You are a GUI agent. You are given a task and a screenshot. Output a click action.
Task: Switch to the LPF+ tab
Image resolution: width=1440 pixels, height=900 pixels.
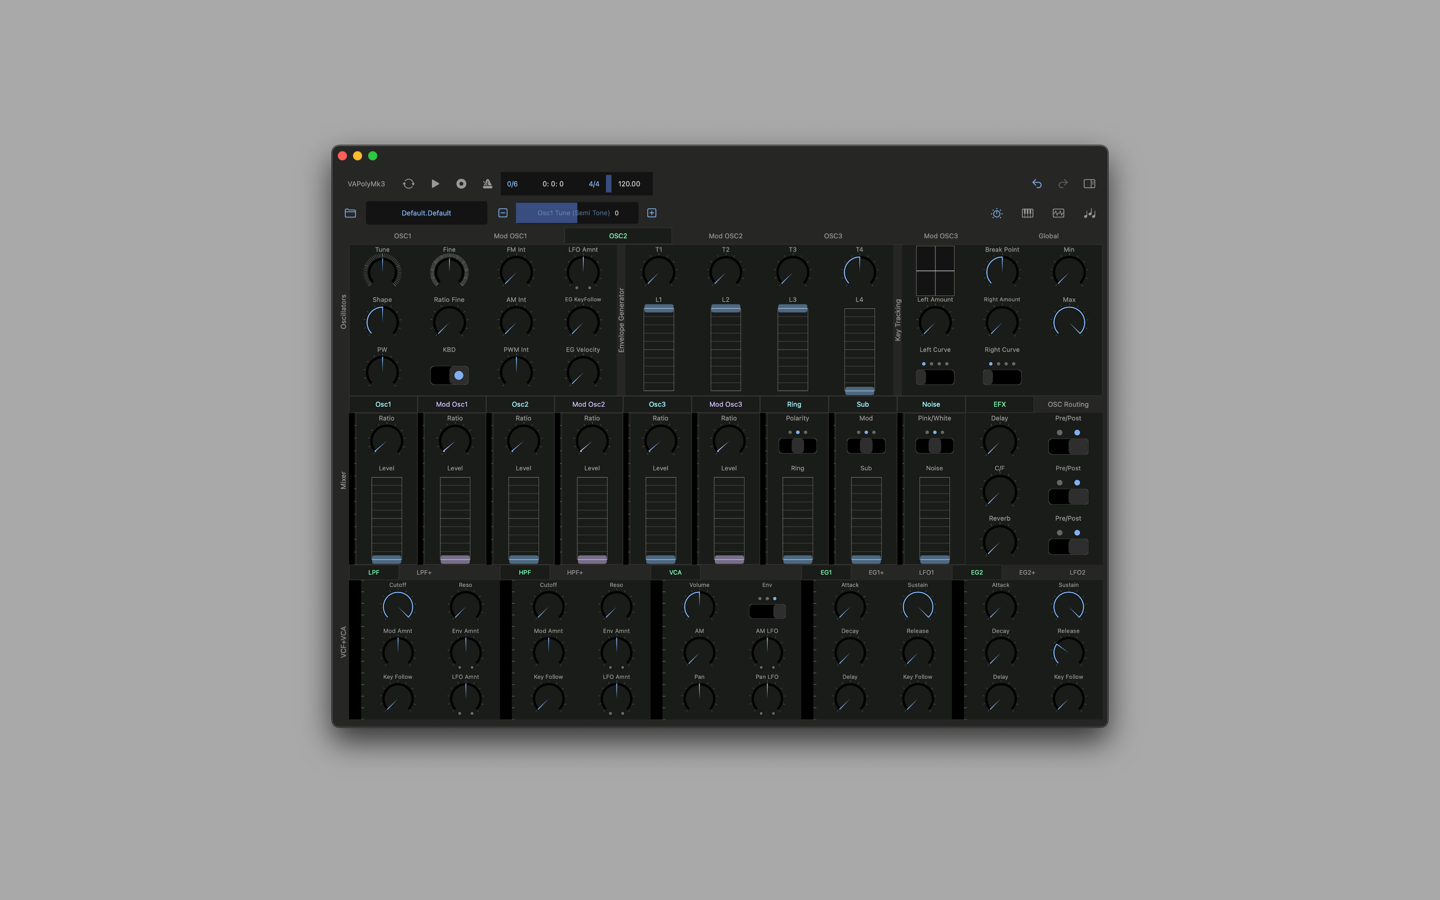pyautogui.click(x=424, y=573)
